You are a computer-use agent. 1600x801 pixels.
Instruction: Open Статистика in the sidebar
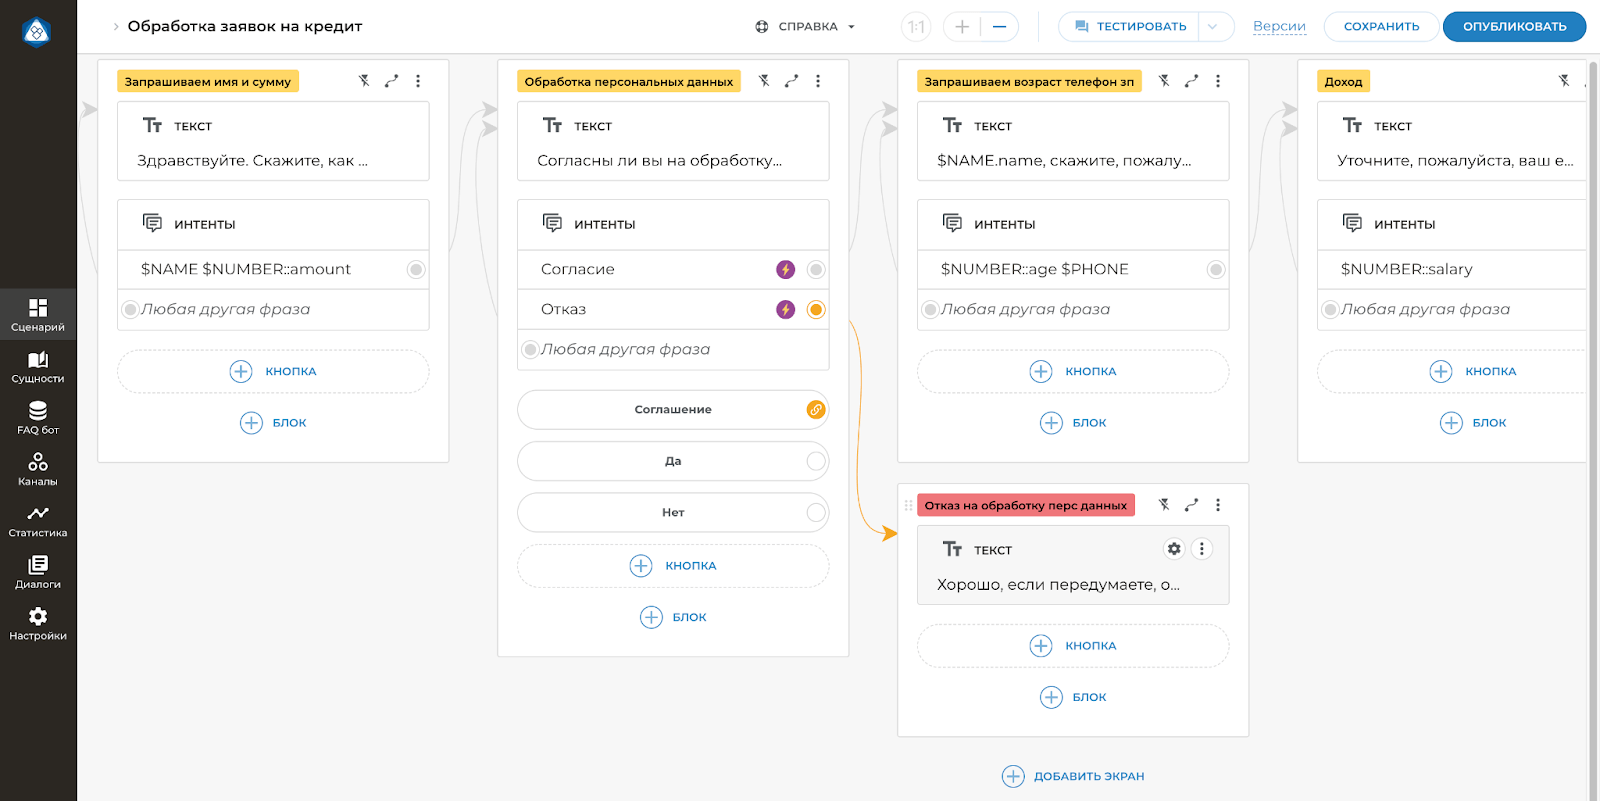point(38,520)
